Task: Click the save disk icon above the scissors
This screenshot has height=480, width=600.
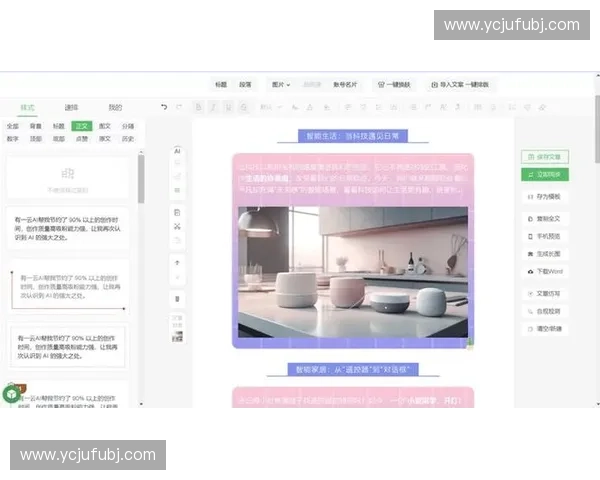Action: click(x=177, y=212)
